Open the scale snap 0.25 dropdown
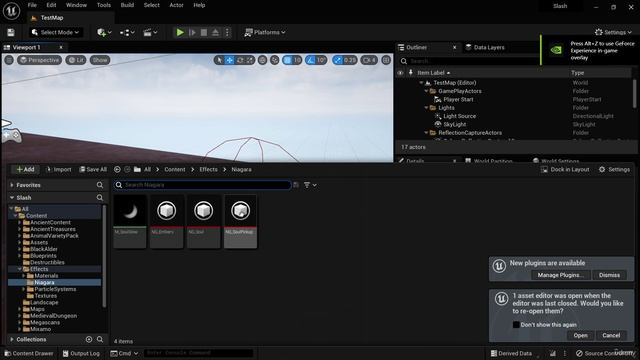The height and width of the screenshot is (360, 640). point(350,60)
